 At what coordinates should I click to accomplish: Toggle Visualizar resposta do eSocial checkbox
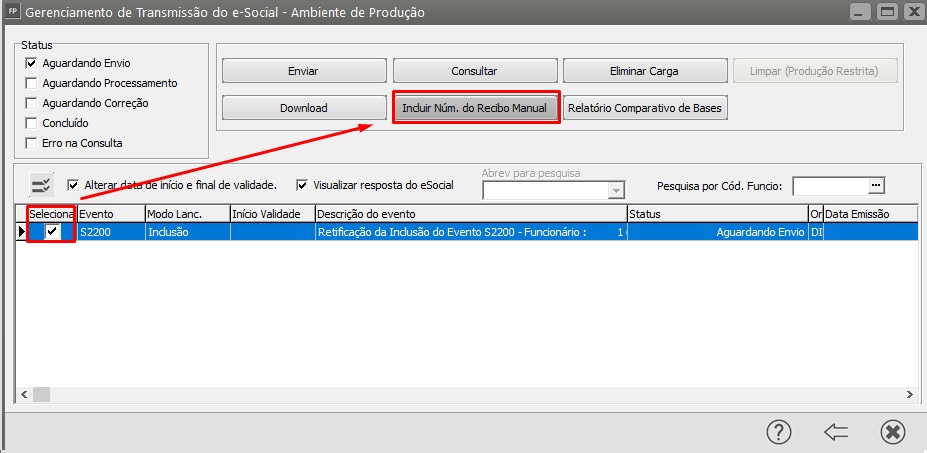coord(302,185)
